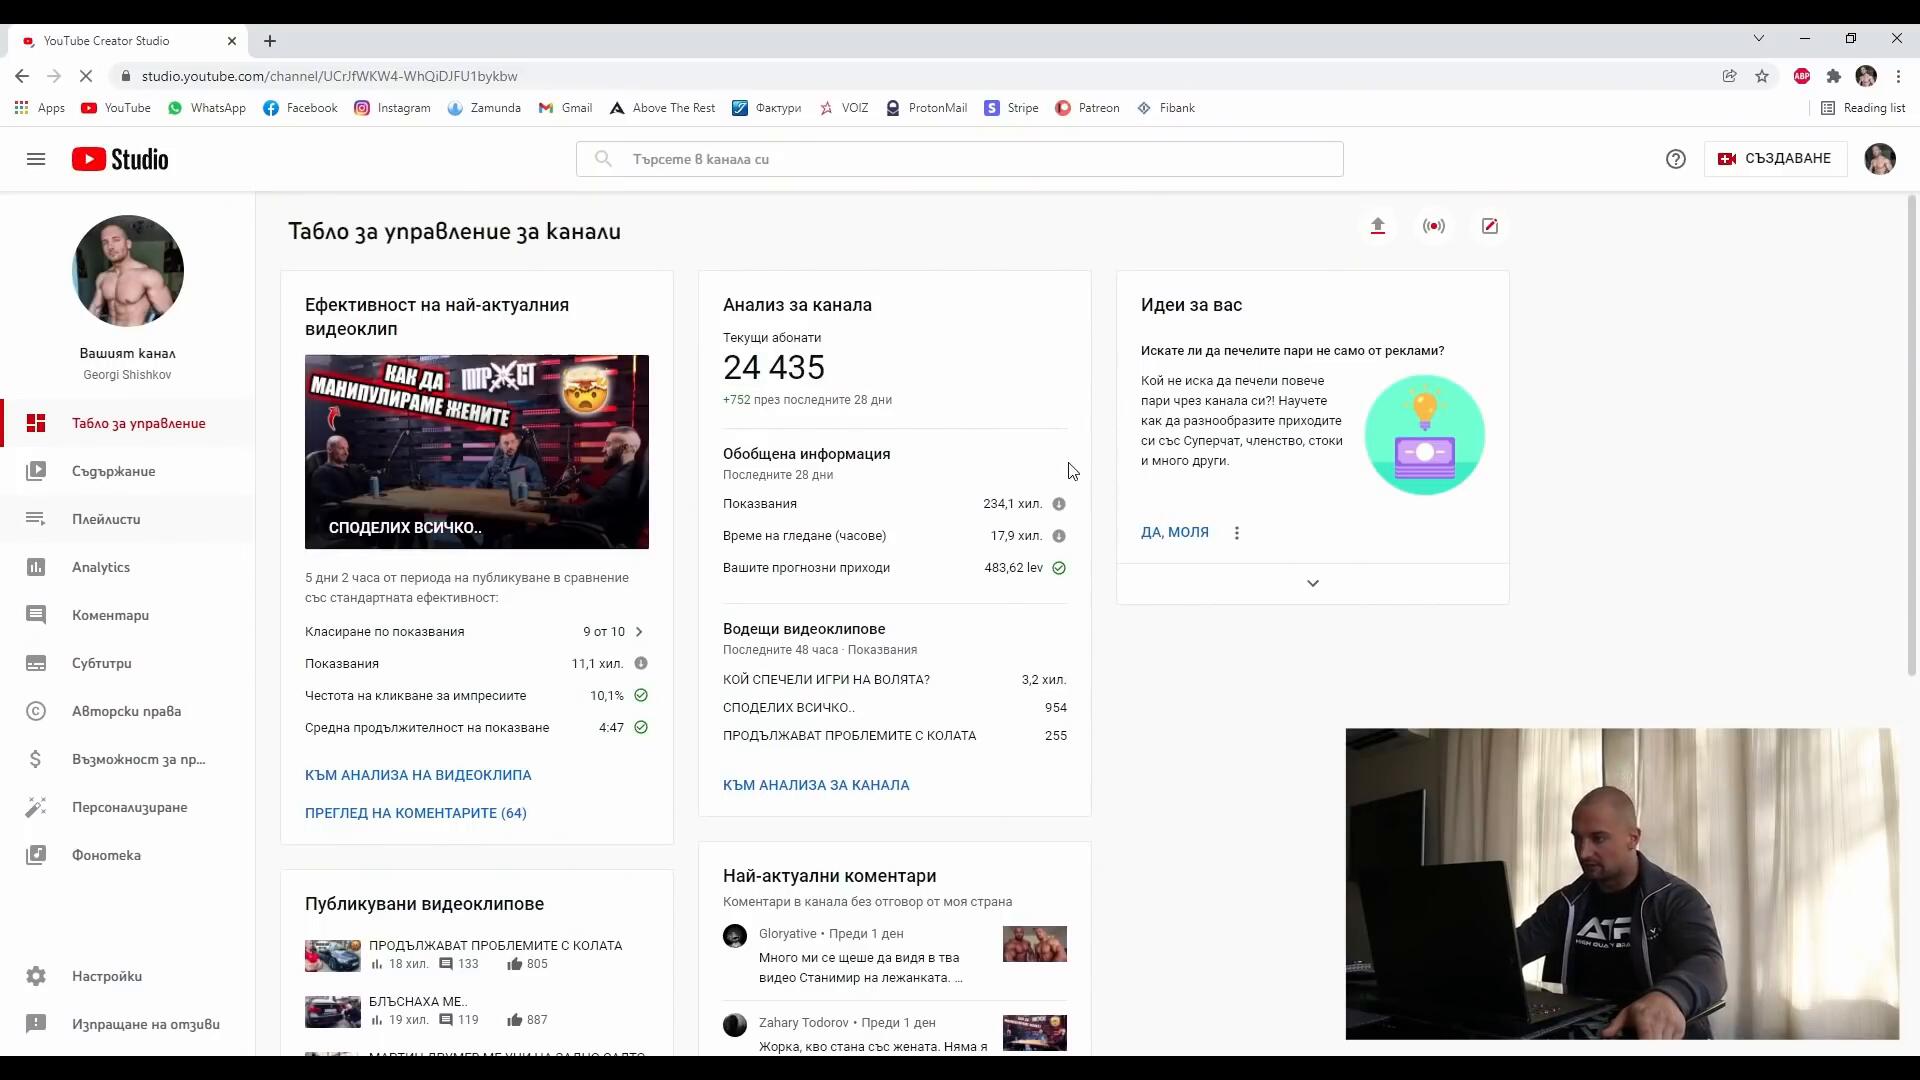Image resolution: width=1920 pixels, height=1080 pixels.
Task: Open ranking details chevron next to 9 от 10
Action: point(639,632)
